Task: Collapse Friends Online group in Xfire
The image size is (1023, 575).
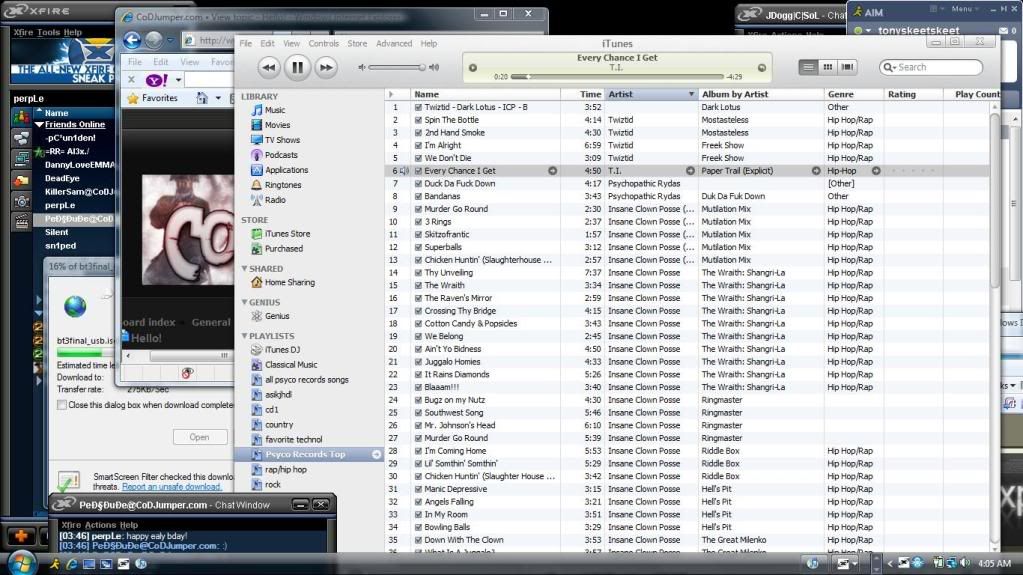Action: [x=39, y=125]
